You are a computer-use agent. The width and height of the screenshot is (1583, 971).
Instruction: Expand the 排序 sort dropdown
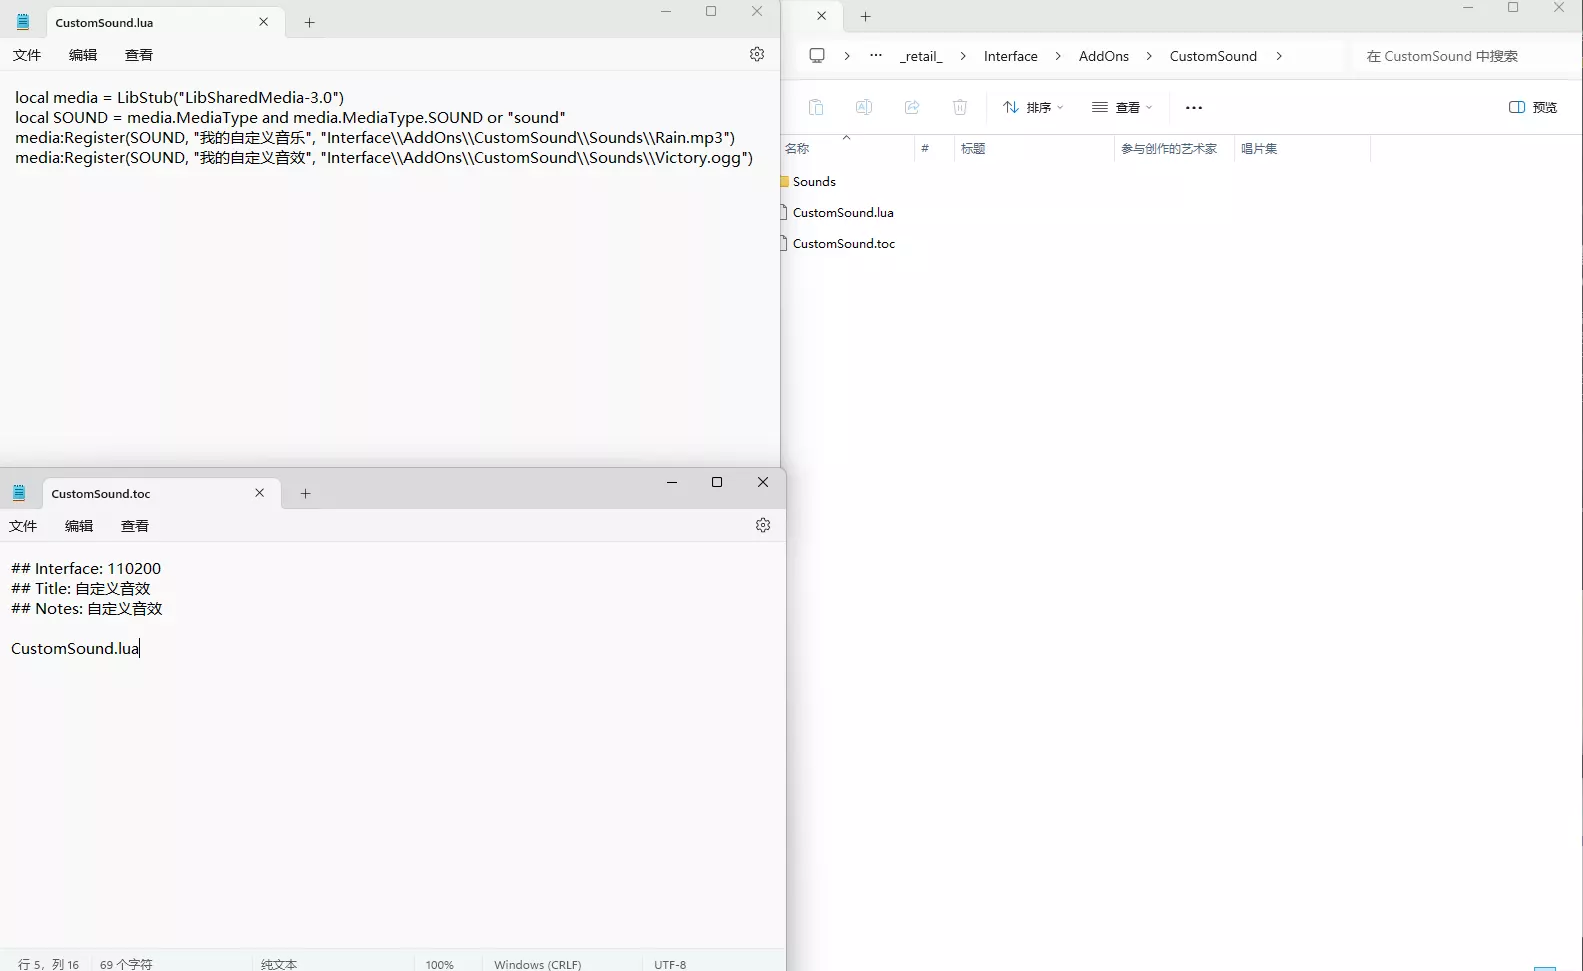pyautogui.click(x=1033, y=107)
